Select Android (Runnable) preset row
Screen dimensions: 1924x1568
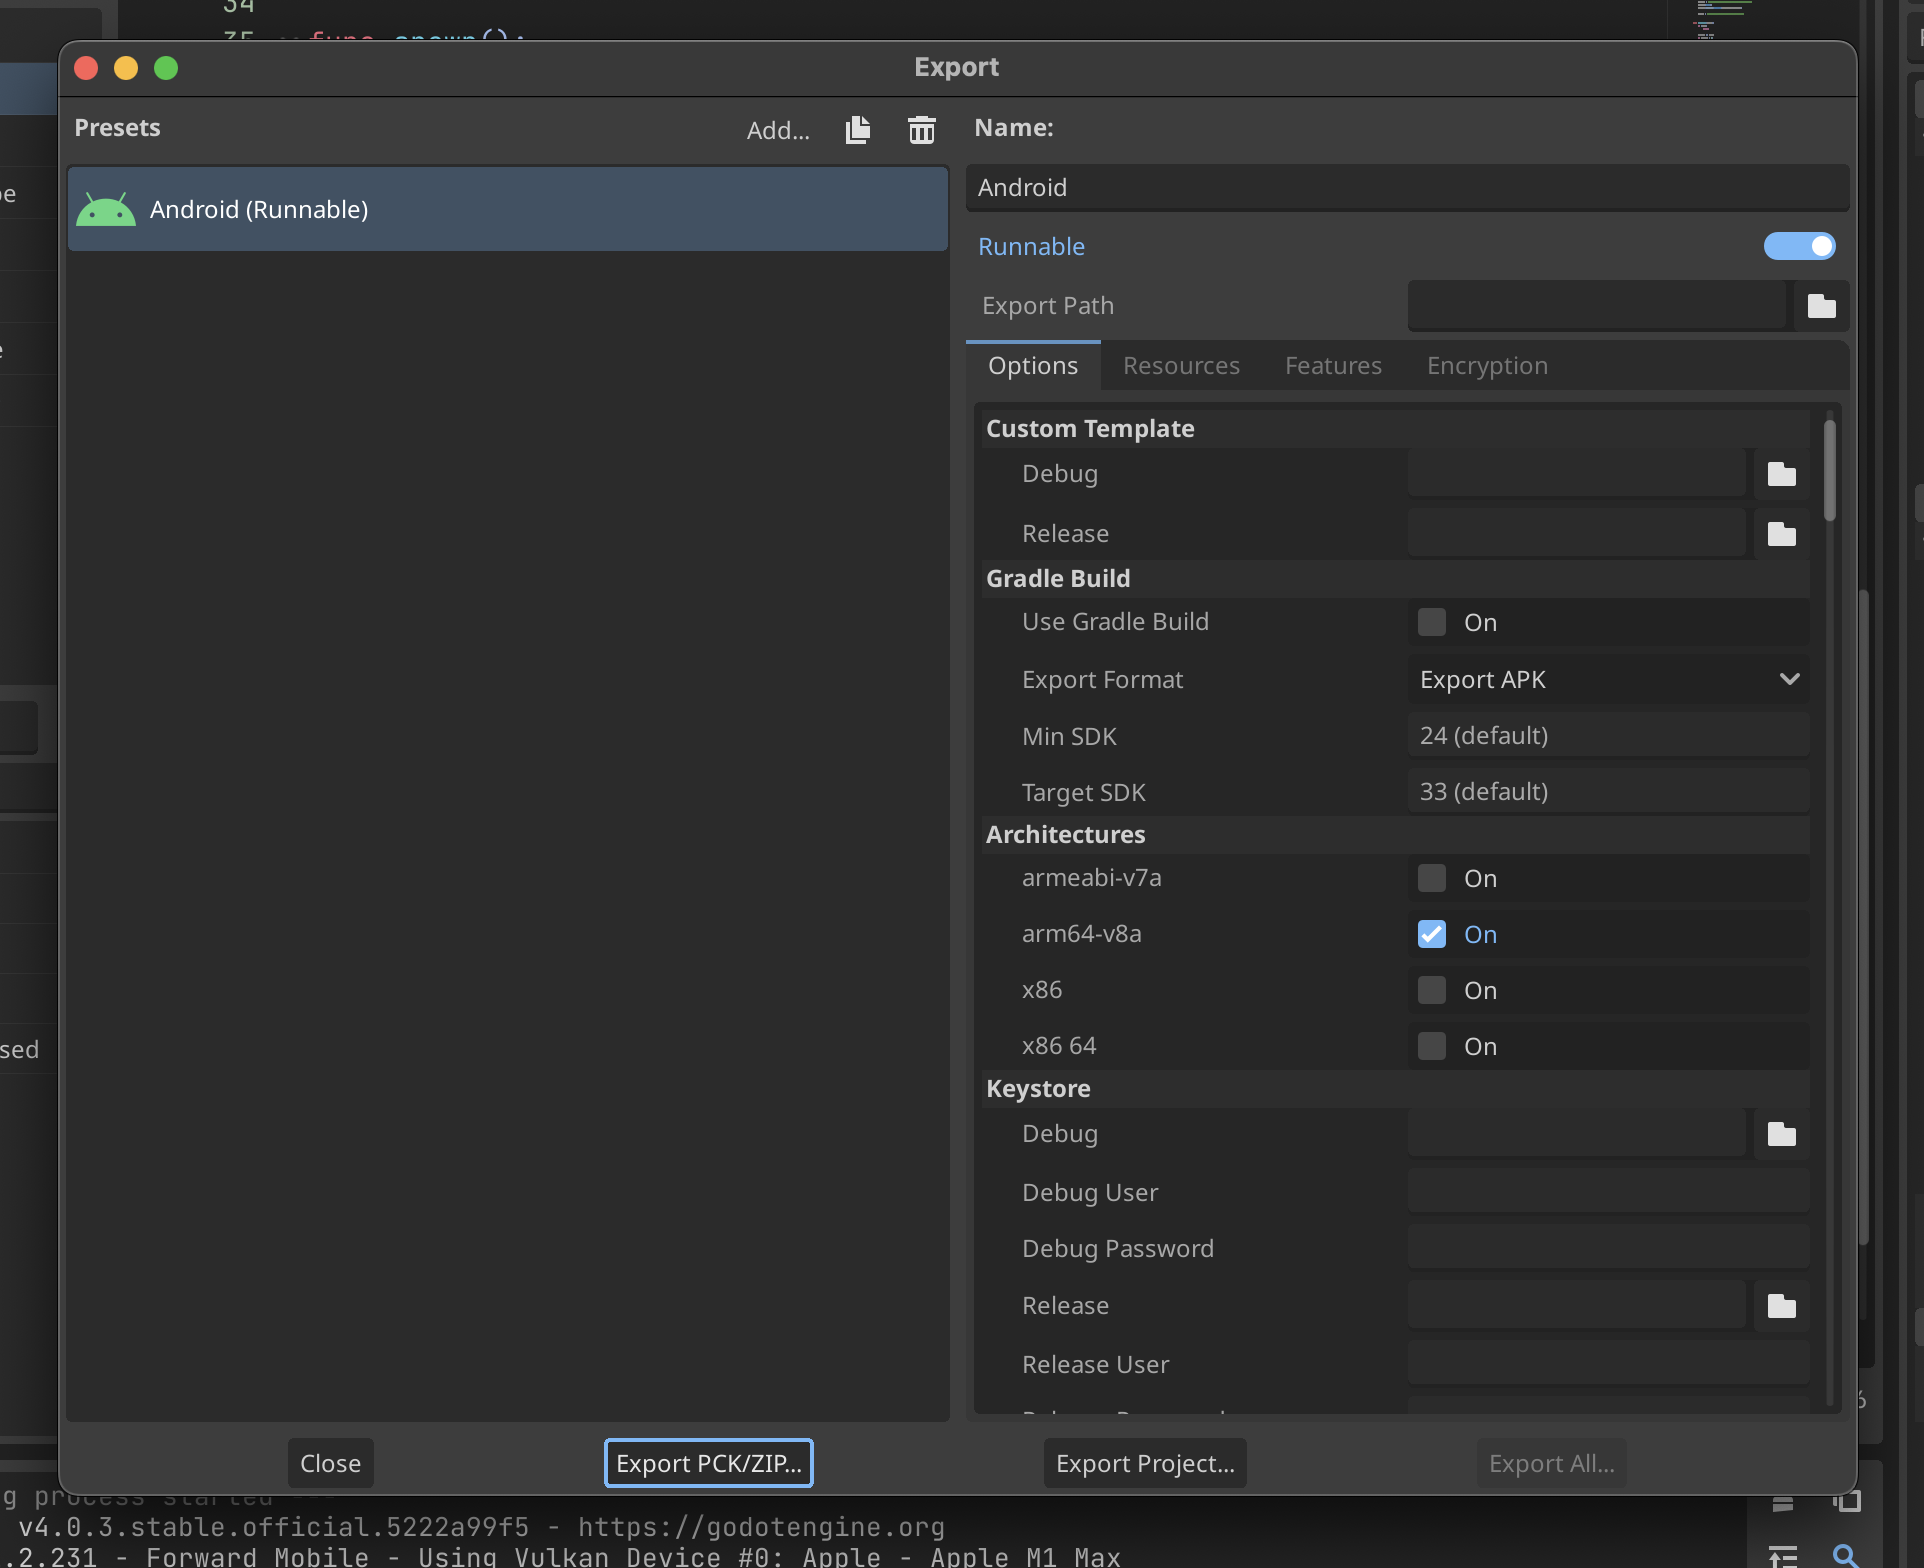pyautogui.click(x=508, y=209)
